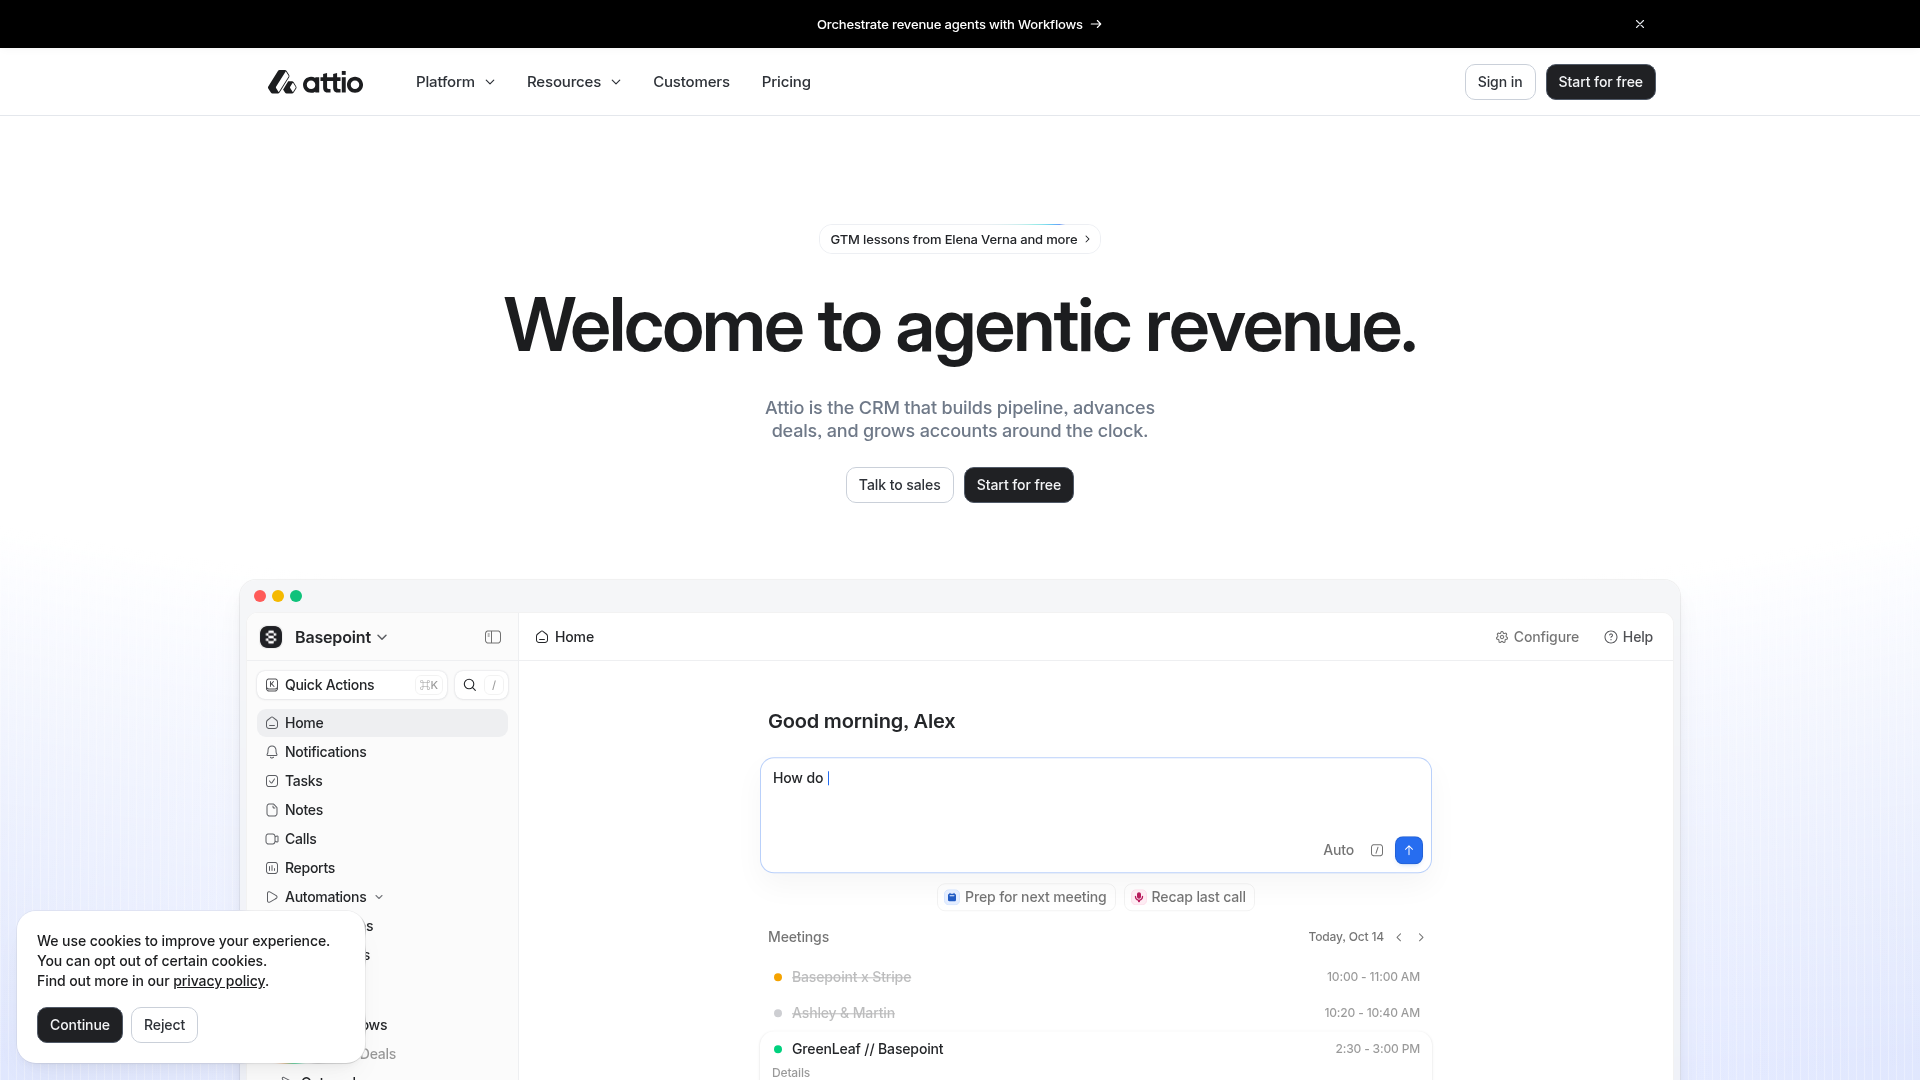
Task: Dismiss the top announcement banner
Action: click(x=1640, y=24)
